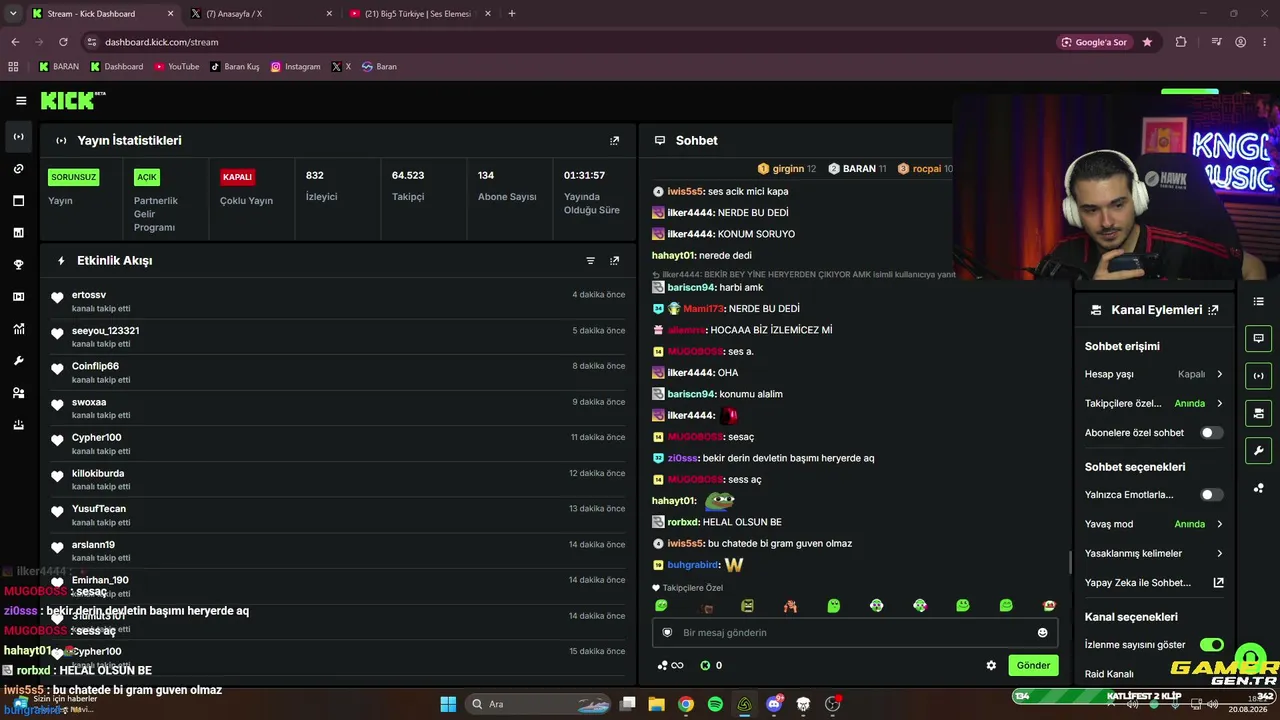This screenshot has width=1280, height=720.
Task: Open the bar-chart panel icon in the left sidebar
Action: pos(18,233)
